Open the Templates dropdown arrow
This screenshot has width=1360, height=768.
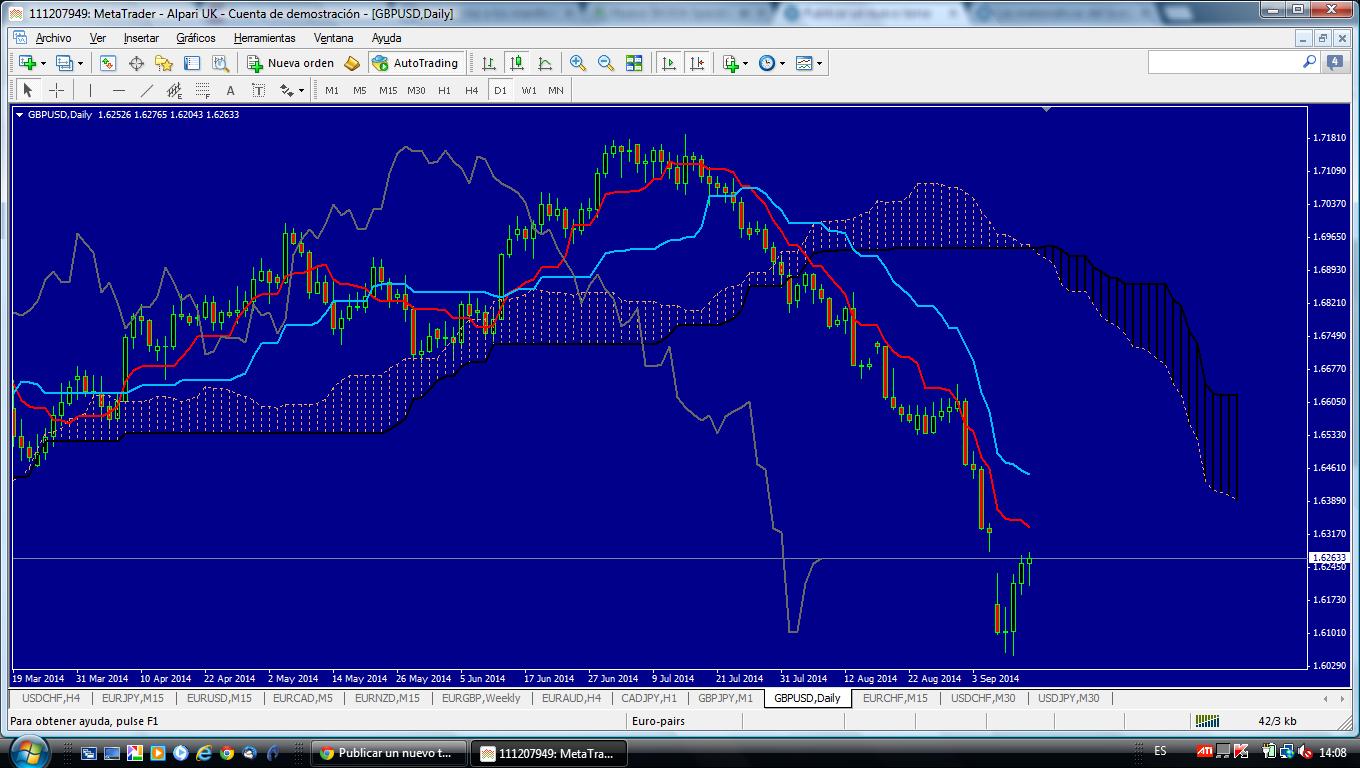click(x=820, y=63)
